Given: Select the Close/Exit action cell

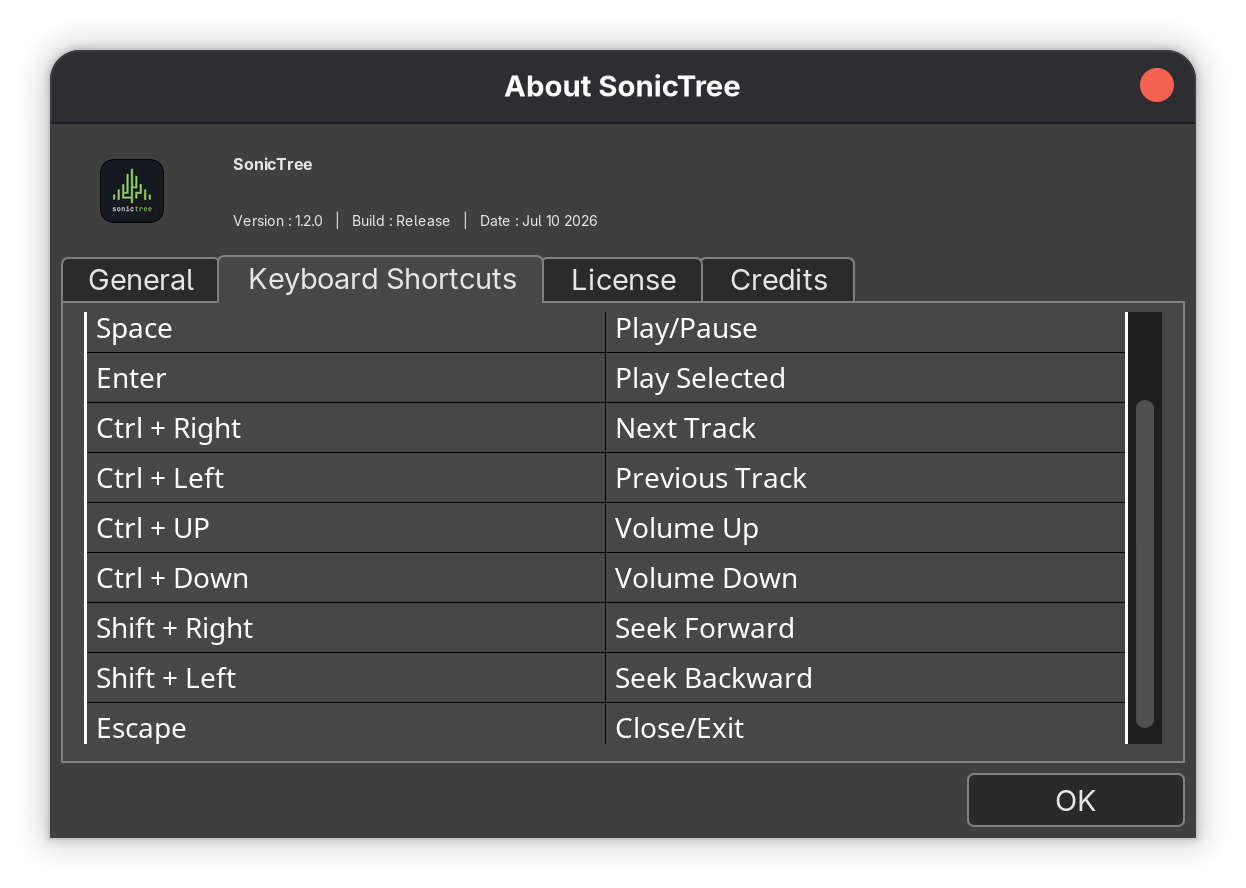Looking at the screenshot, I should pyautogui.click(x=866, y=724).
